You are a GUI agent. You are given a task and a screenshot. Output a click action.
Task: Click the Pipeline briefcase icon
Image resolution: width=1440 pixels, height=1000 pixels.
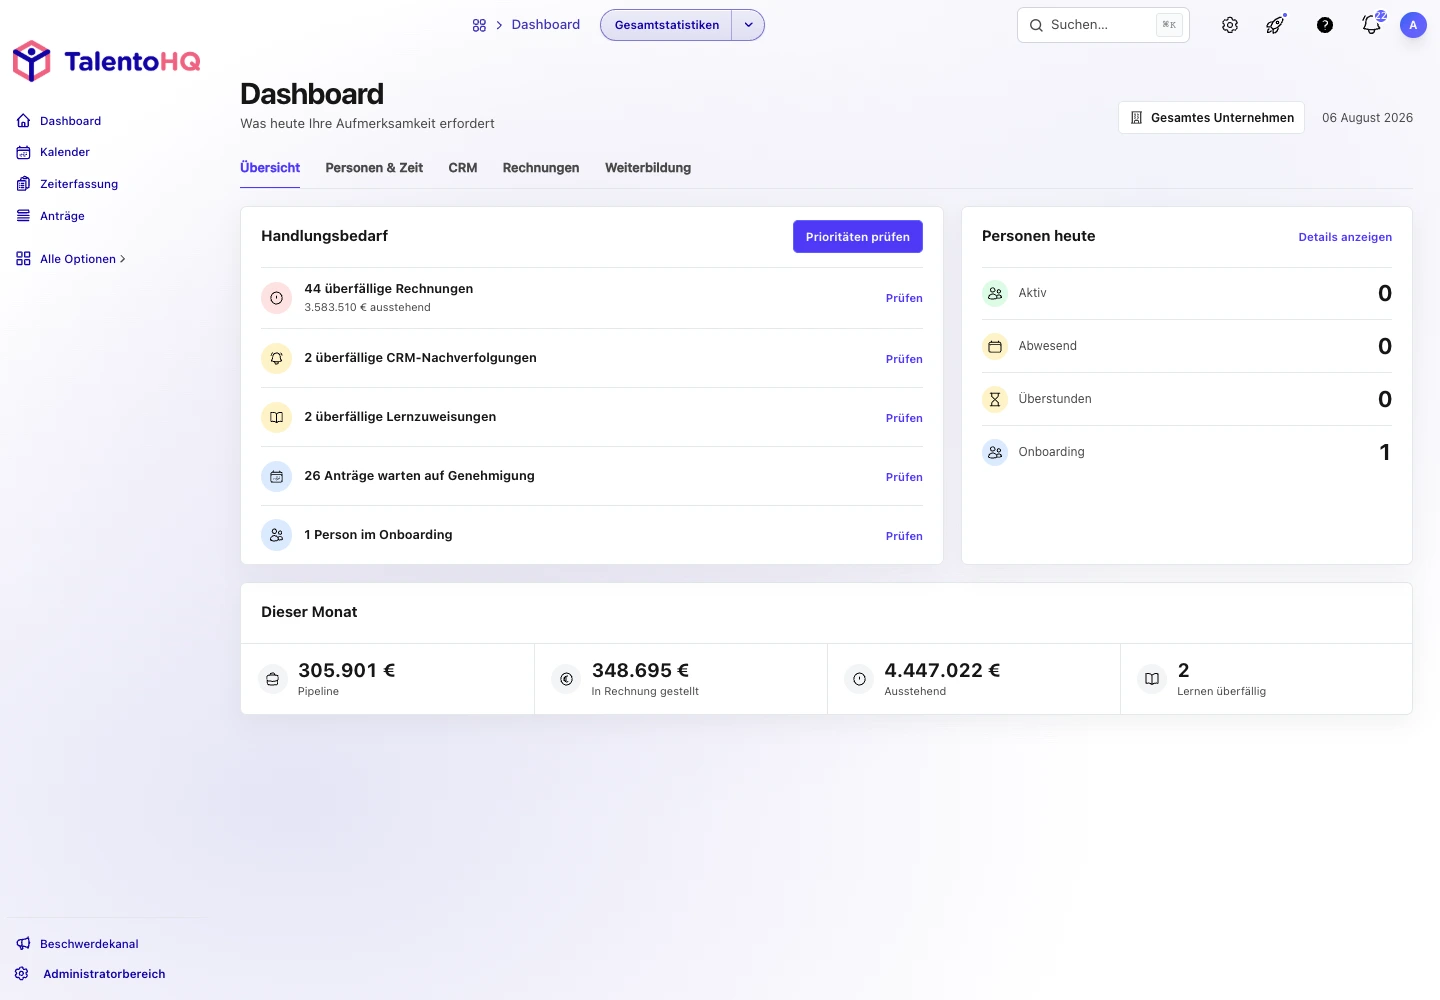point(273,679)
